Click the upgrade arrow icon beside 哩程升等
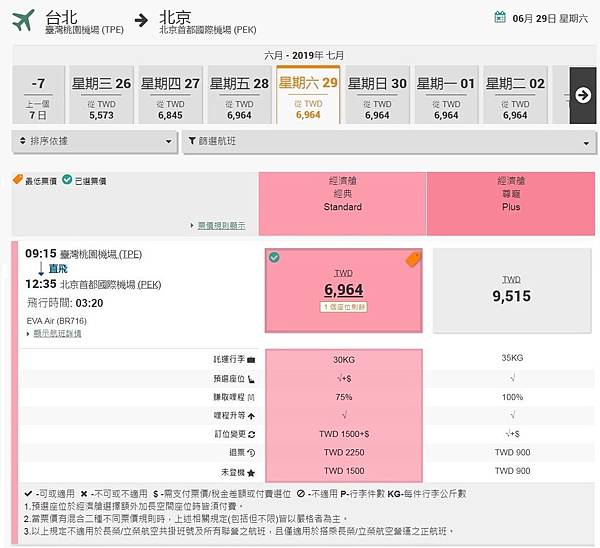600x548 pixels. pyautogui.click(x=251, y=416)
